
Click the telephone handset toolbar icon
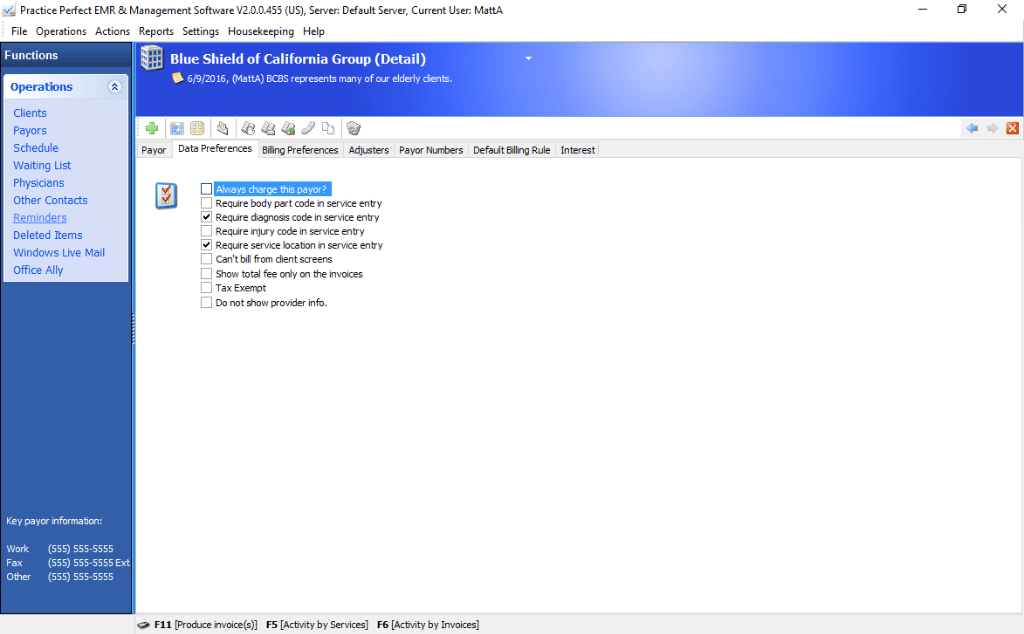click(309, 128)
